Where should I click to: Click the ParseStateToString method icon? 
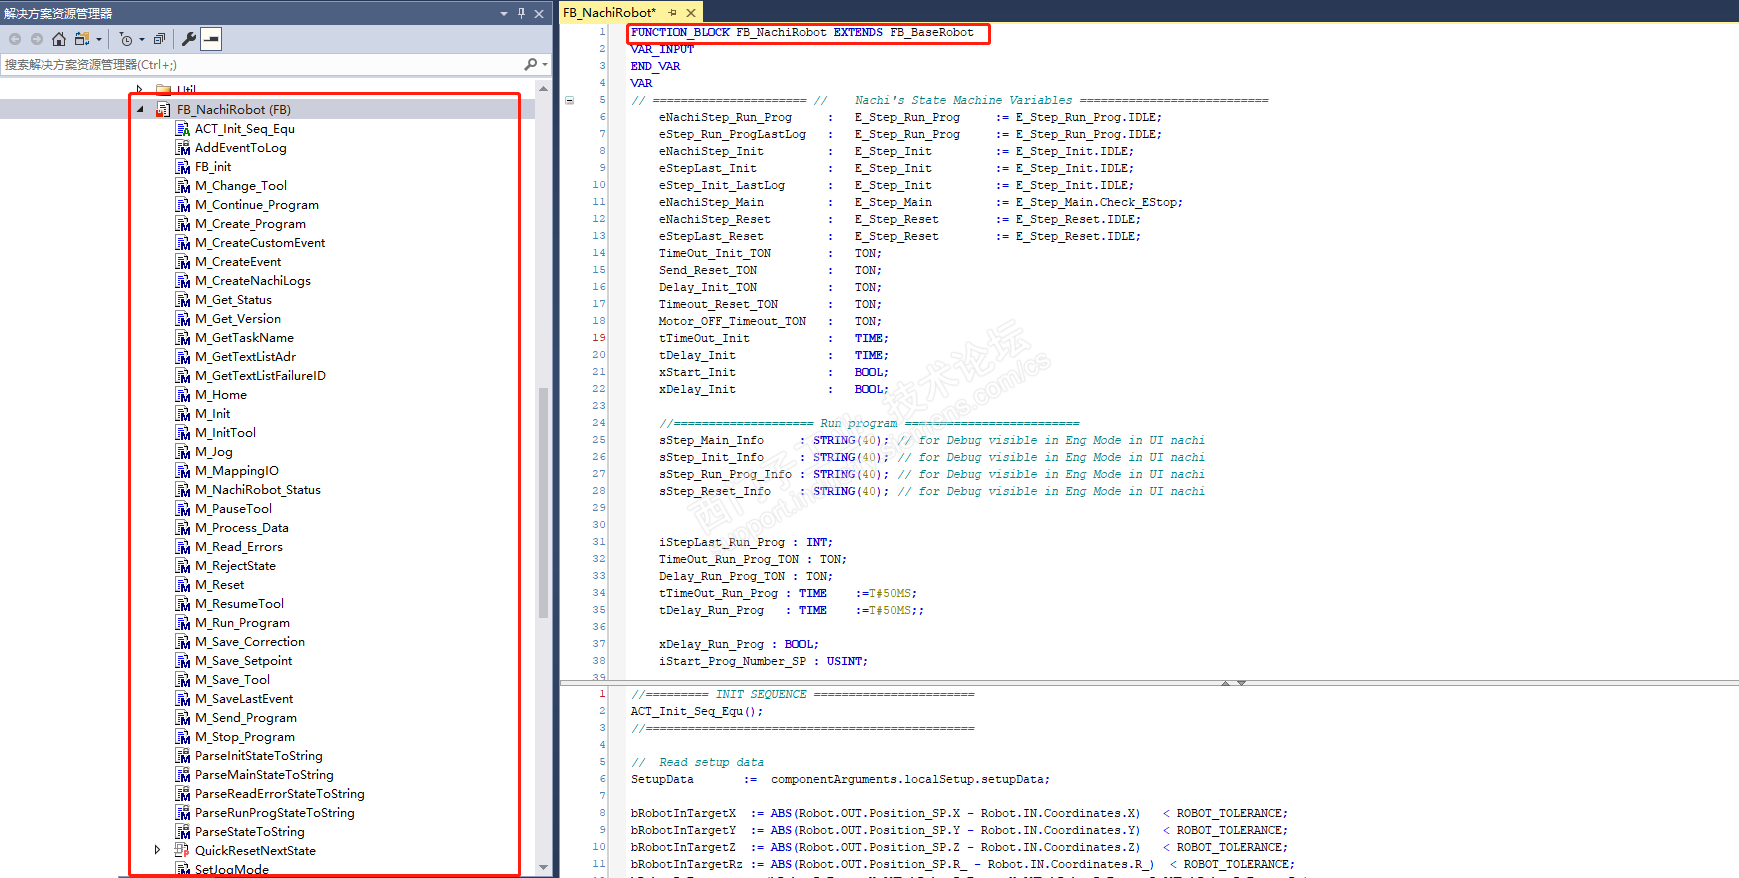183,832
